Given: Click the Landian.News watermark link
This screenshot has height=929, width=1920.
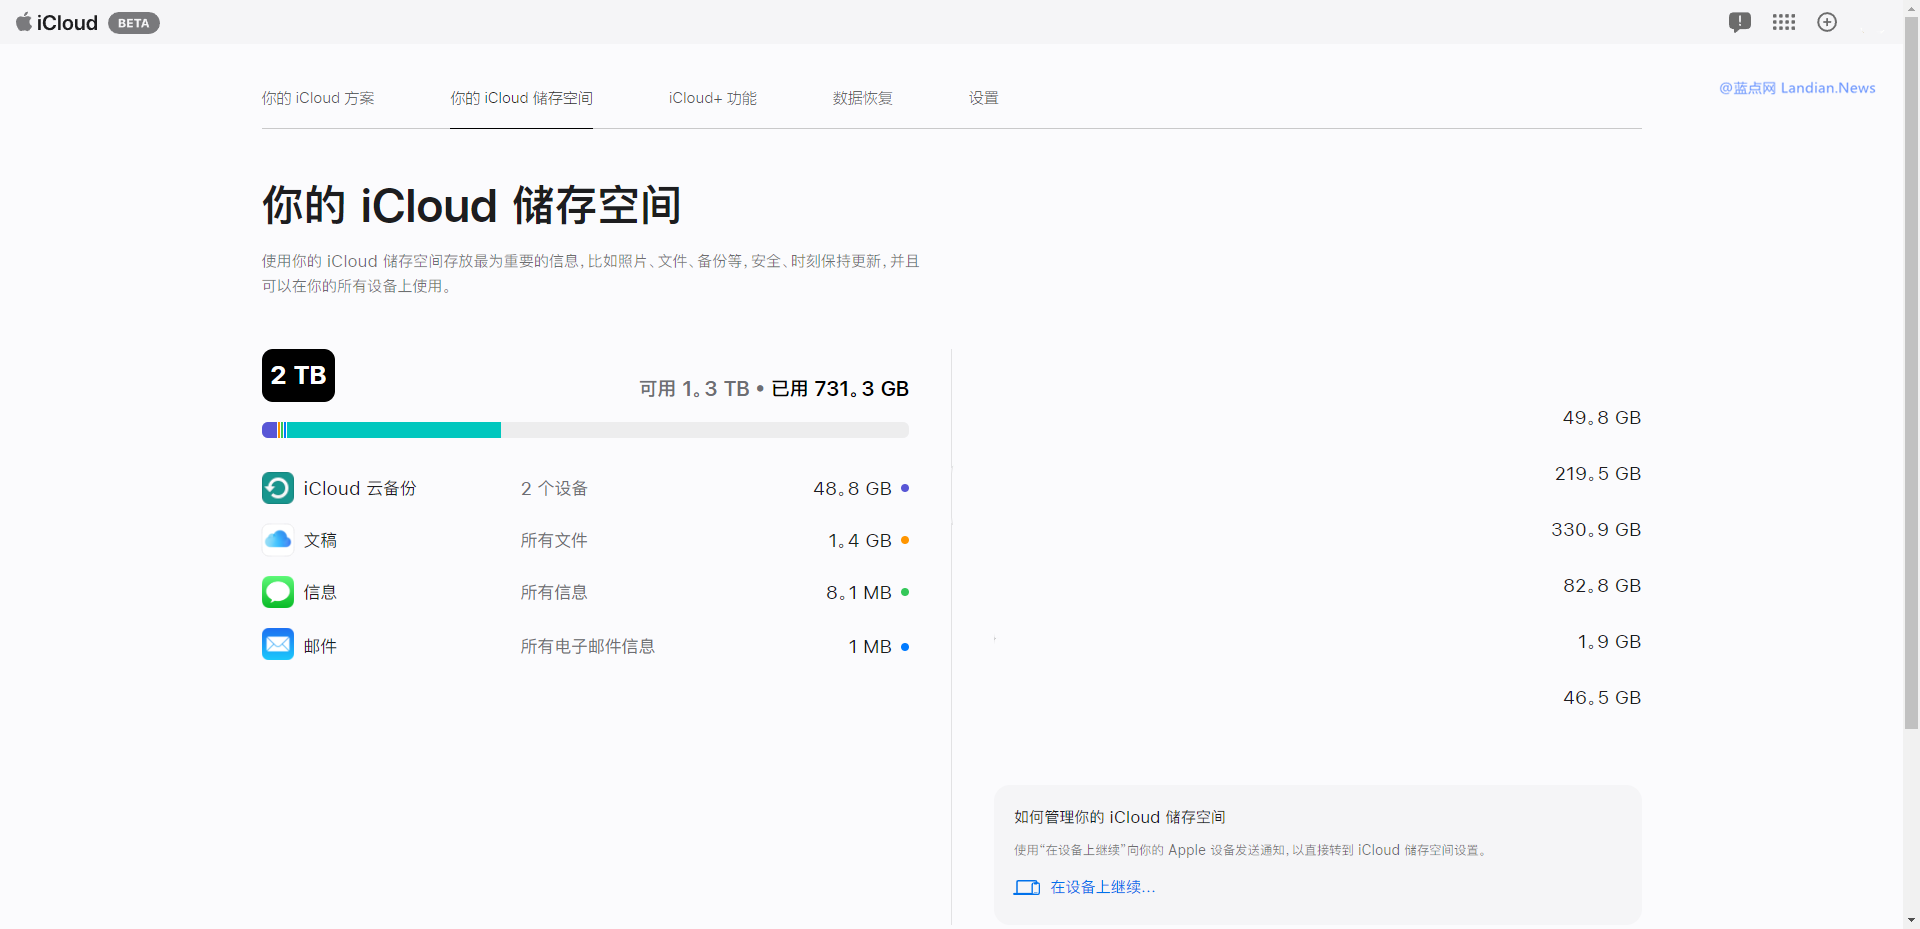Looking at the screenshot, I should 1797,88.
